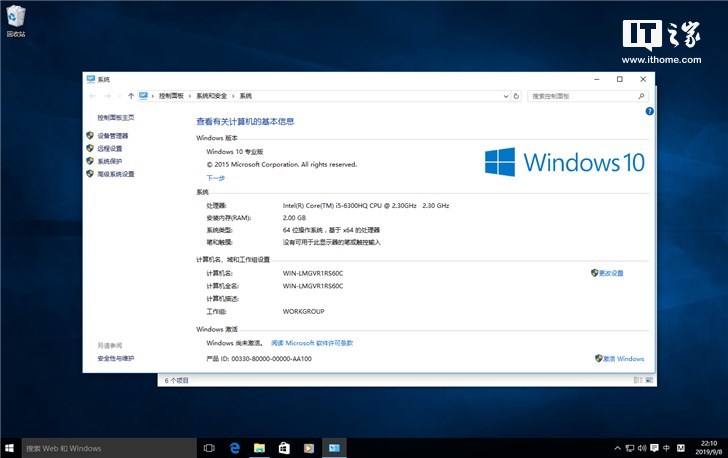The image size is (728, 458).
Task: Expand the chevron after 系统和安全 breadcrumb
Action: click(233, 96)
